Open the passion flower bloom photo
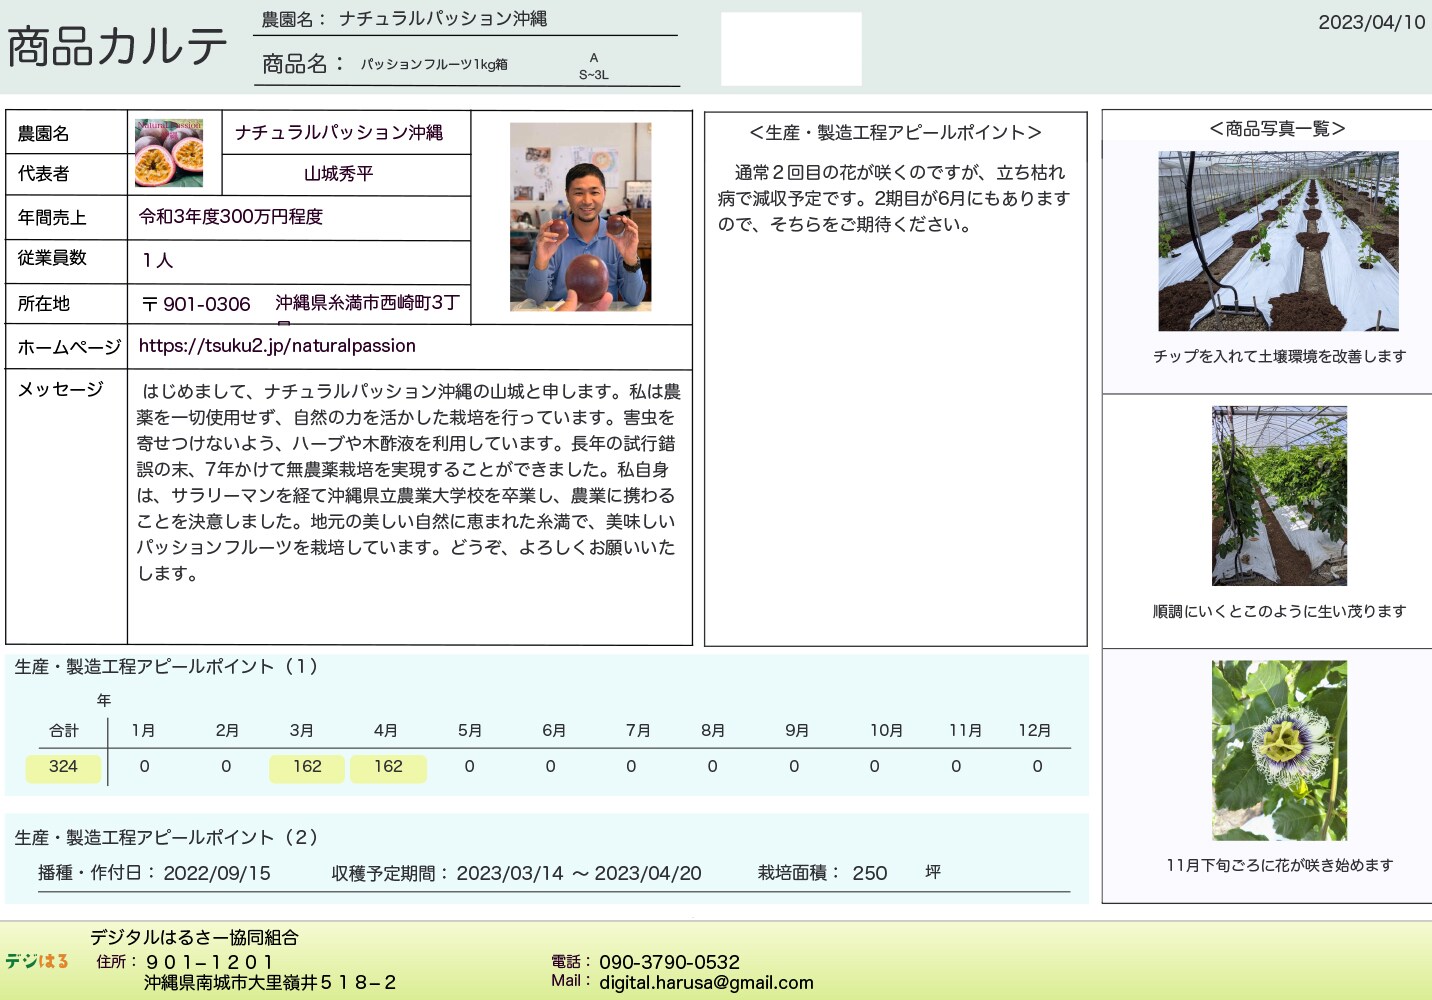Viewport: 1432px width, 1000px height. (1278, 750)
